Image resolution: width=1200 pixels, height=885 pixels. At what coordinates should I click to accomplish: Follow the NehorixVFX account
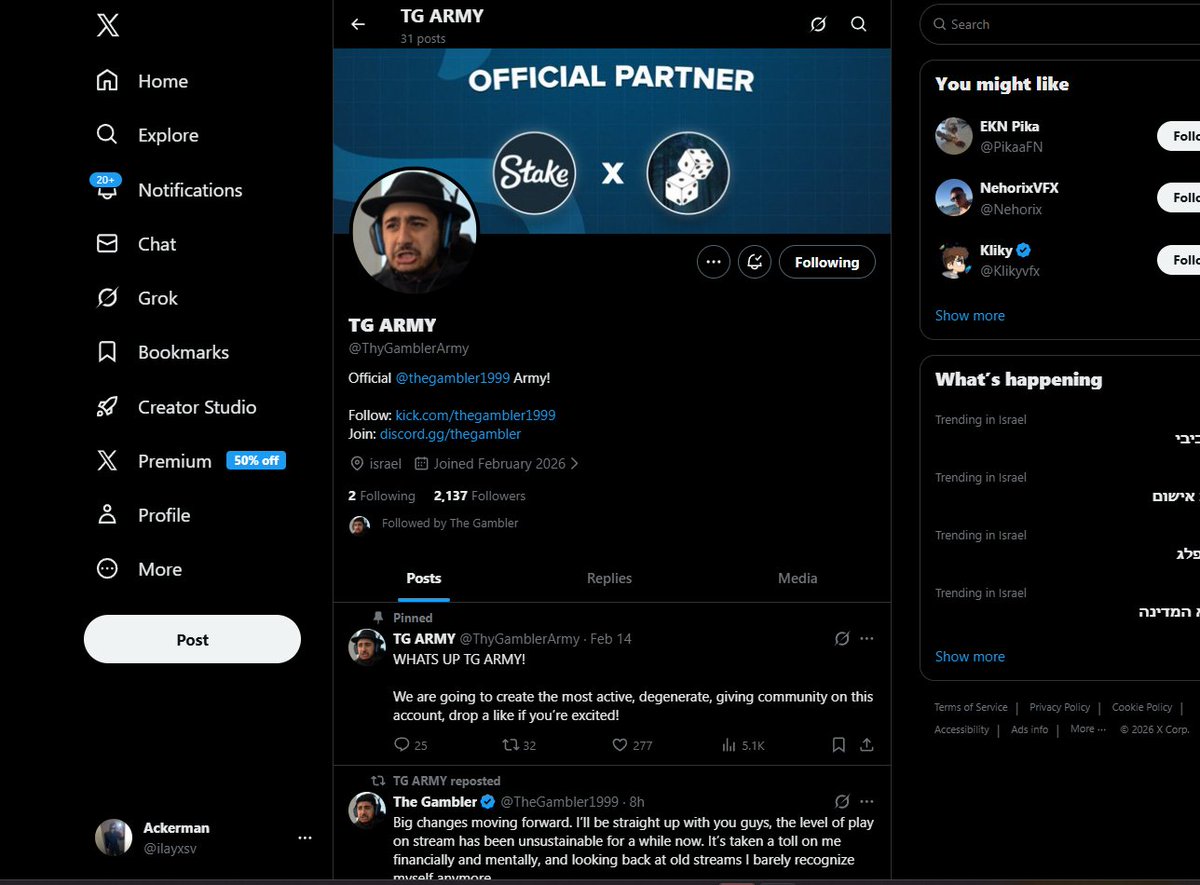coord(1180,198)
